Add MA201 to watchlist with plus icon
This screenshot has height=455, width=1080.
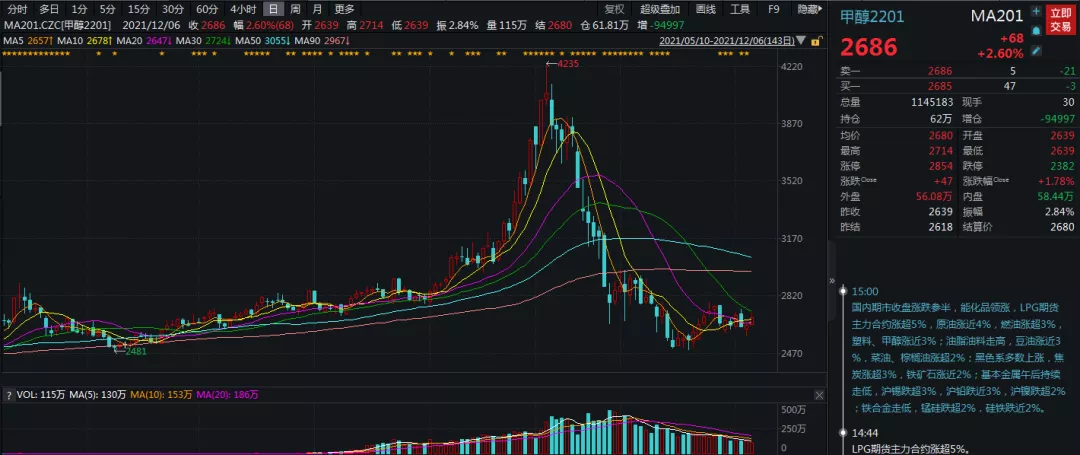coord(1036,12)
